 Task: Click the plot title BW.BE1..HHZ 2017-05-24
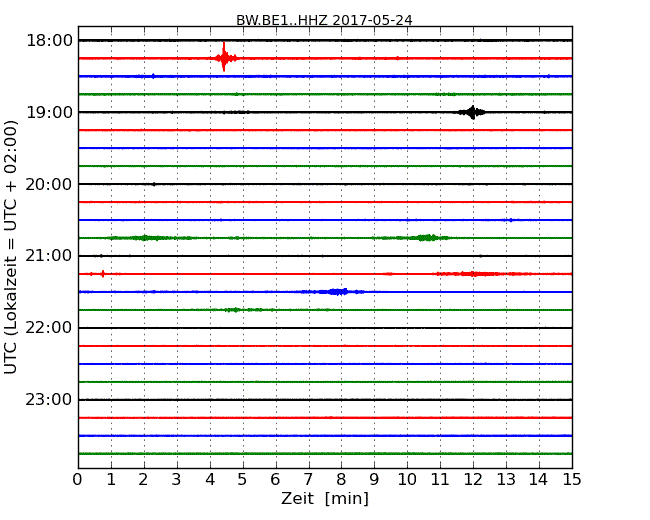[x=324, y=20]
